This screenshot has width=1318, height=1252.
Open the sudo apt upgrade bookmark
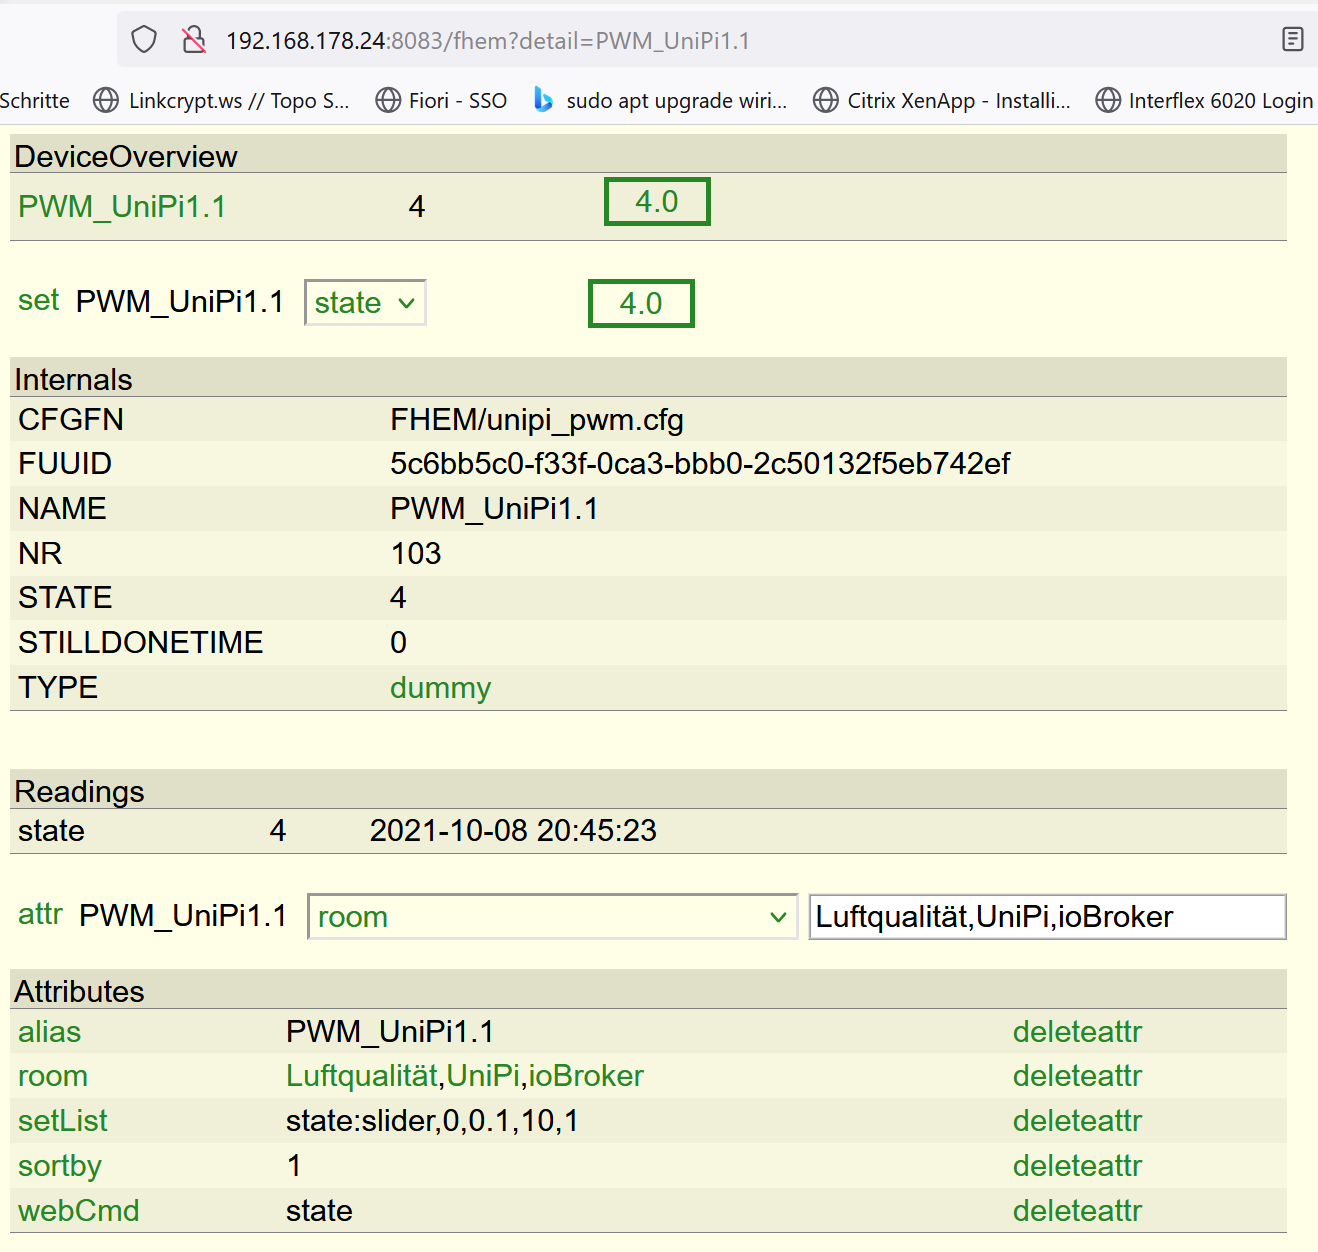tap(660, 100)
